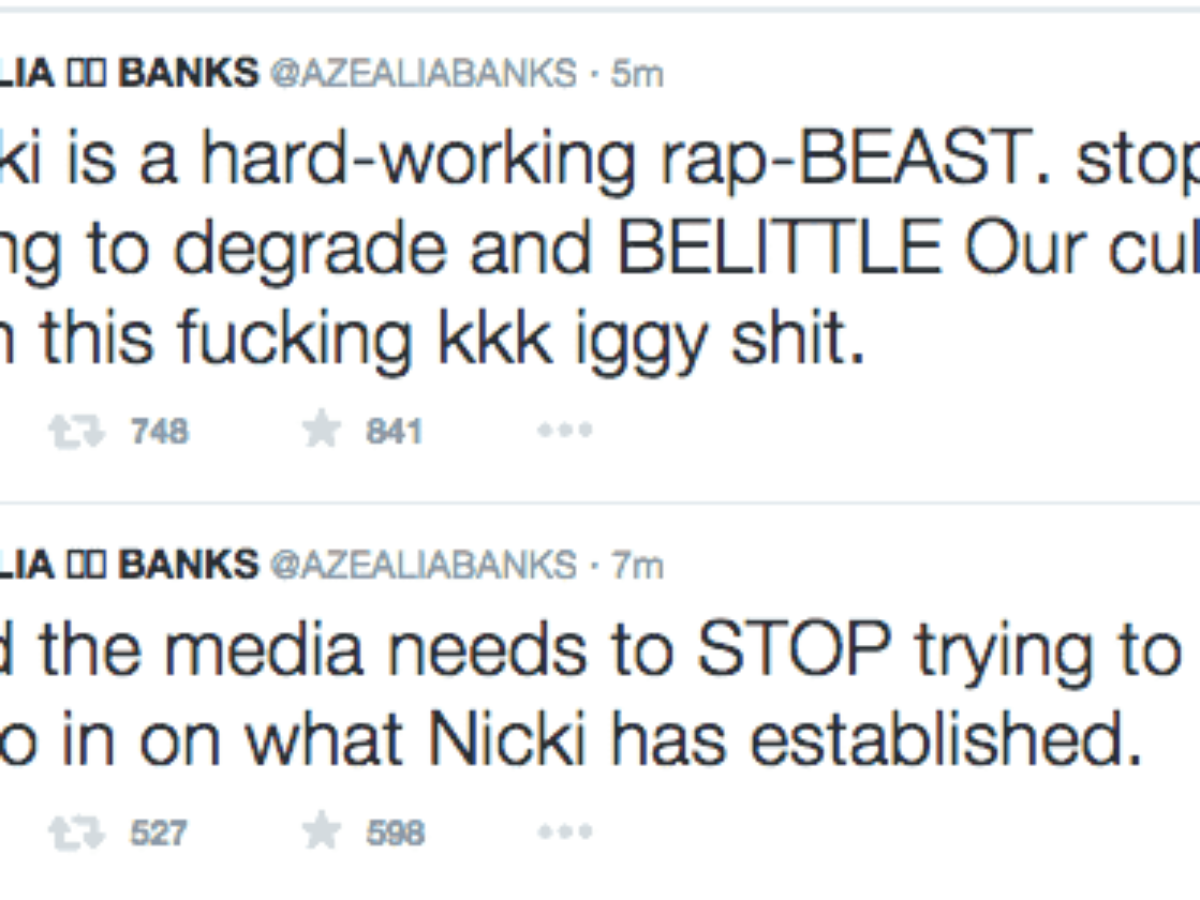Click the BANKS display name on second tweet
Viewport: 1200px width, 900px height.
tap(188, 565)
